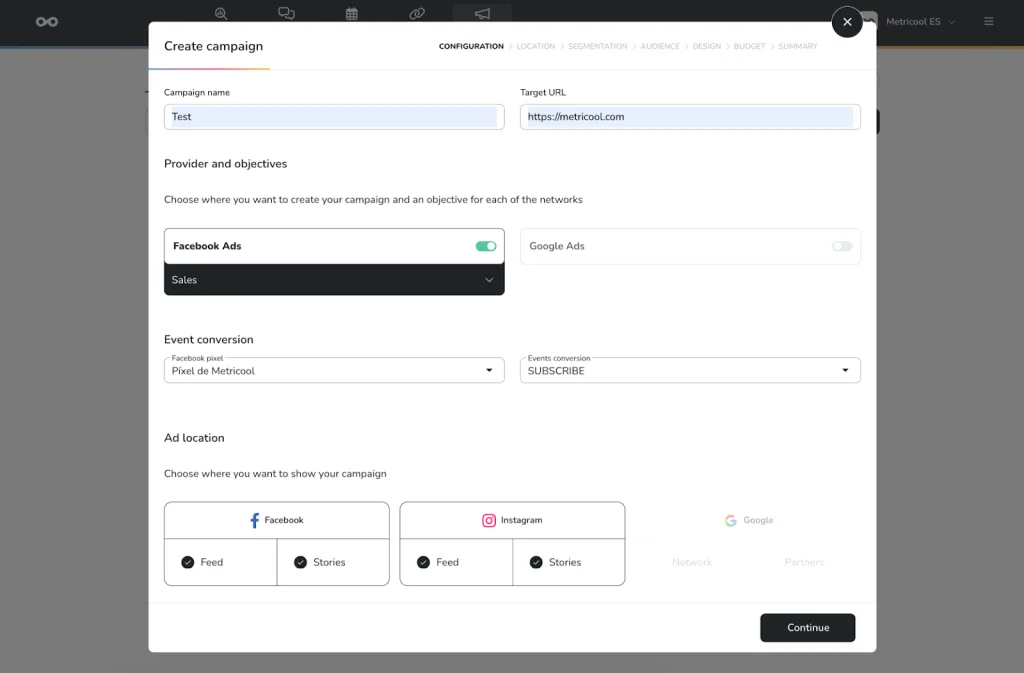Open the SmartLinks chain icon
The height and width of the screenshot is (673, 1024).
(x=417, y=13)
